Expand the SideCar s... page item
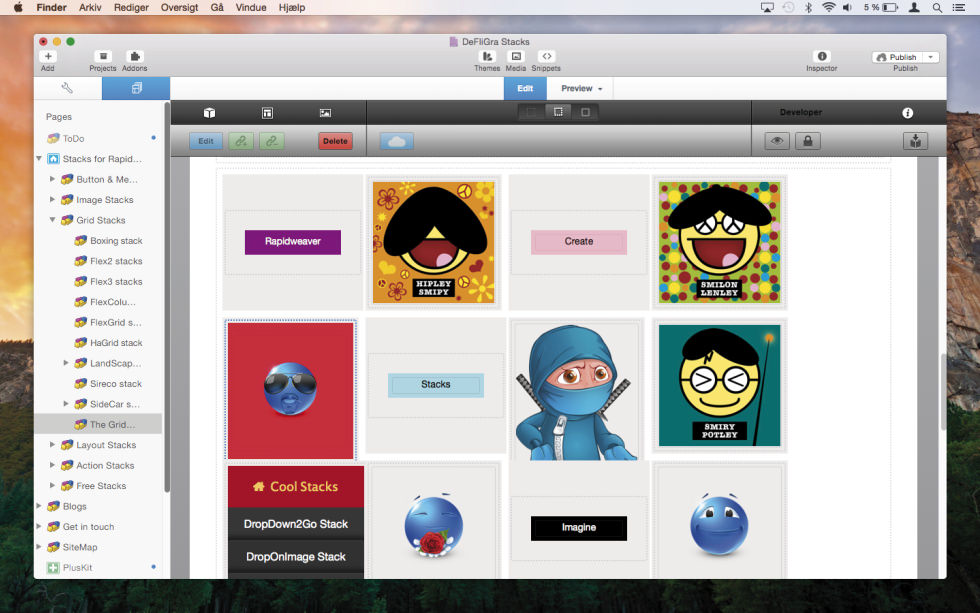The width and height of the screenshot is (980, 613). [66, 404]
